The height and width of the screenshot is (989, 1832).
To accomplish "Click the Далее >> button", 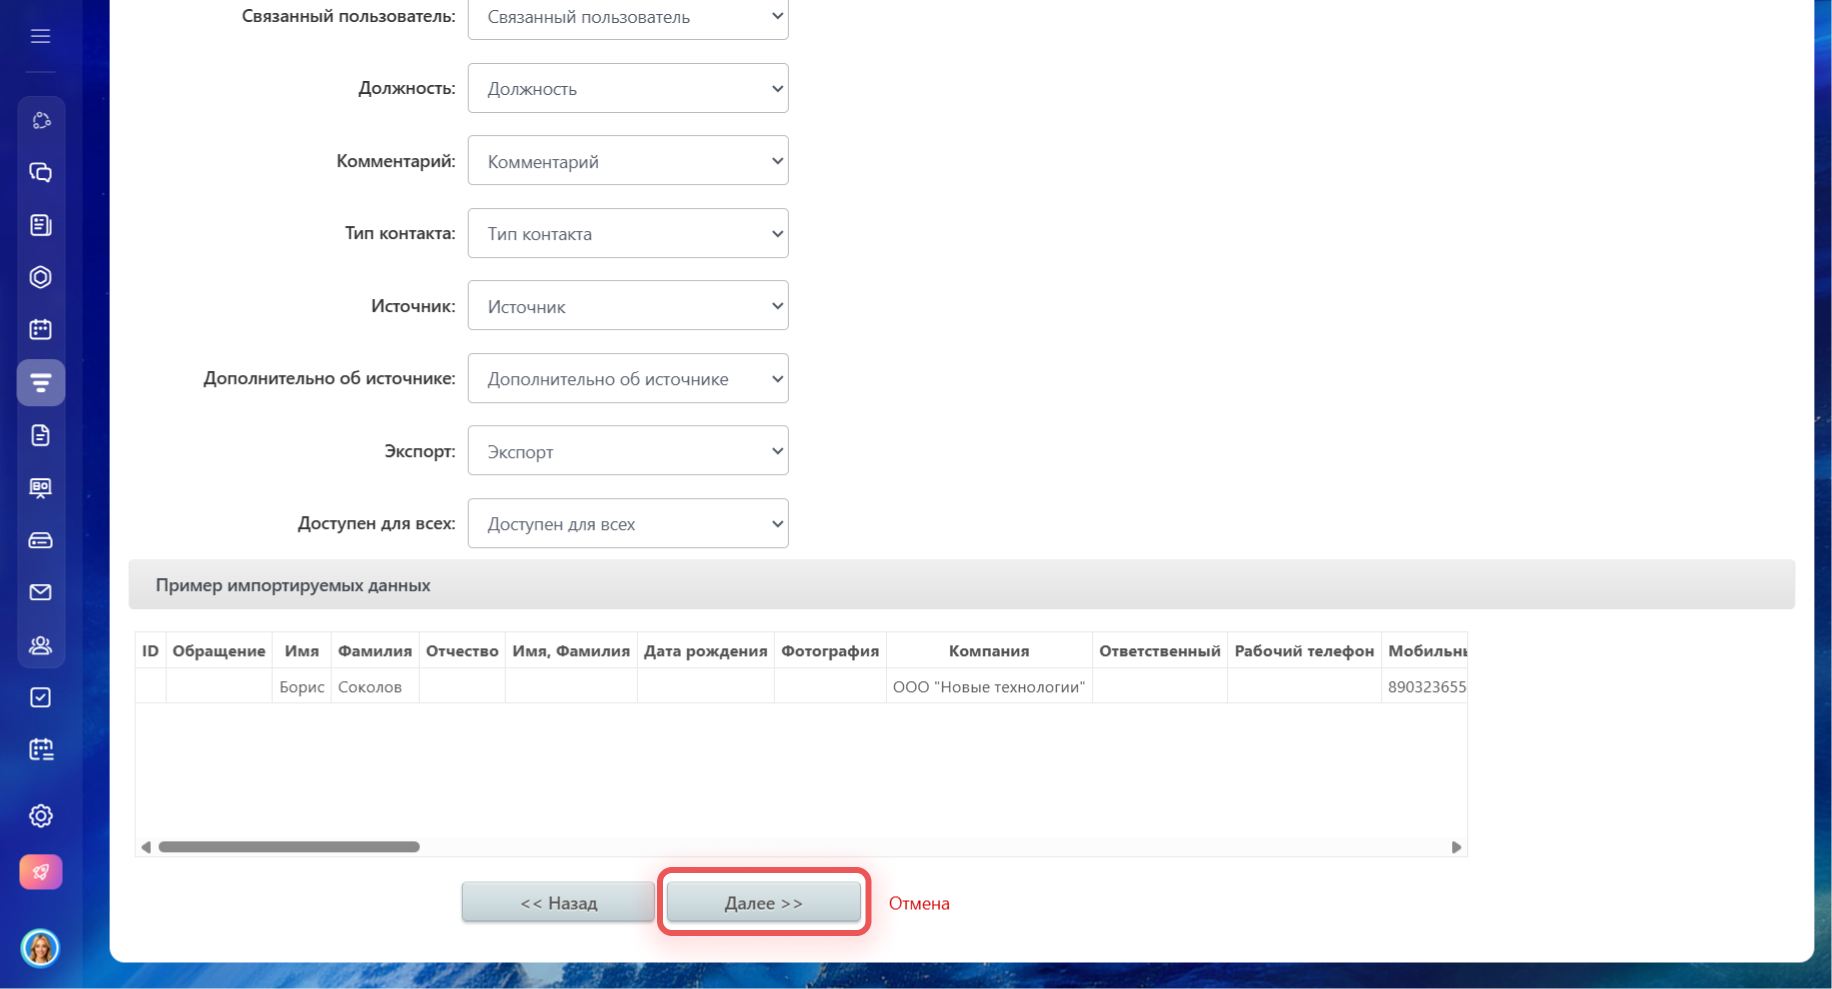I will (763, 903).
